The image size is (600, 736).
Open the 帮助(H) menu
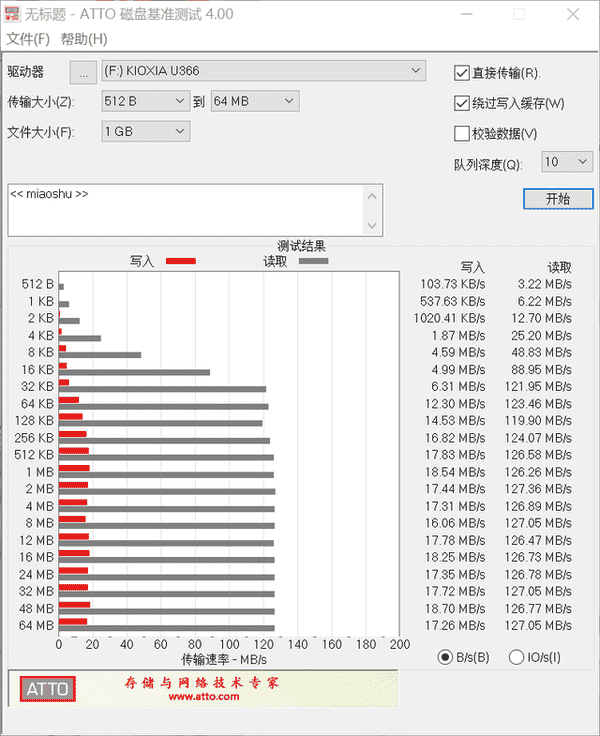tap(84, 39)
